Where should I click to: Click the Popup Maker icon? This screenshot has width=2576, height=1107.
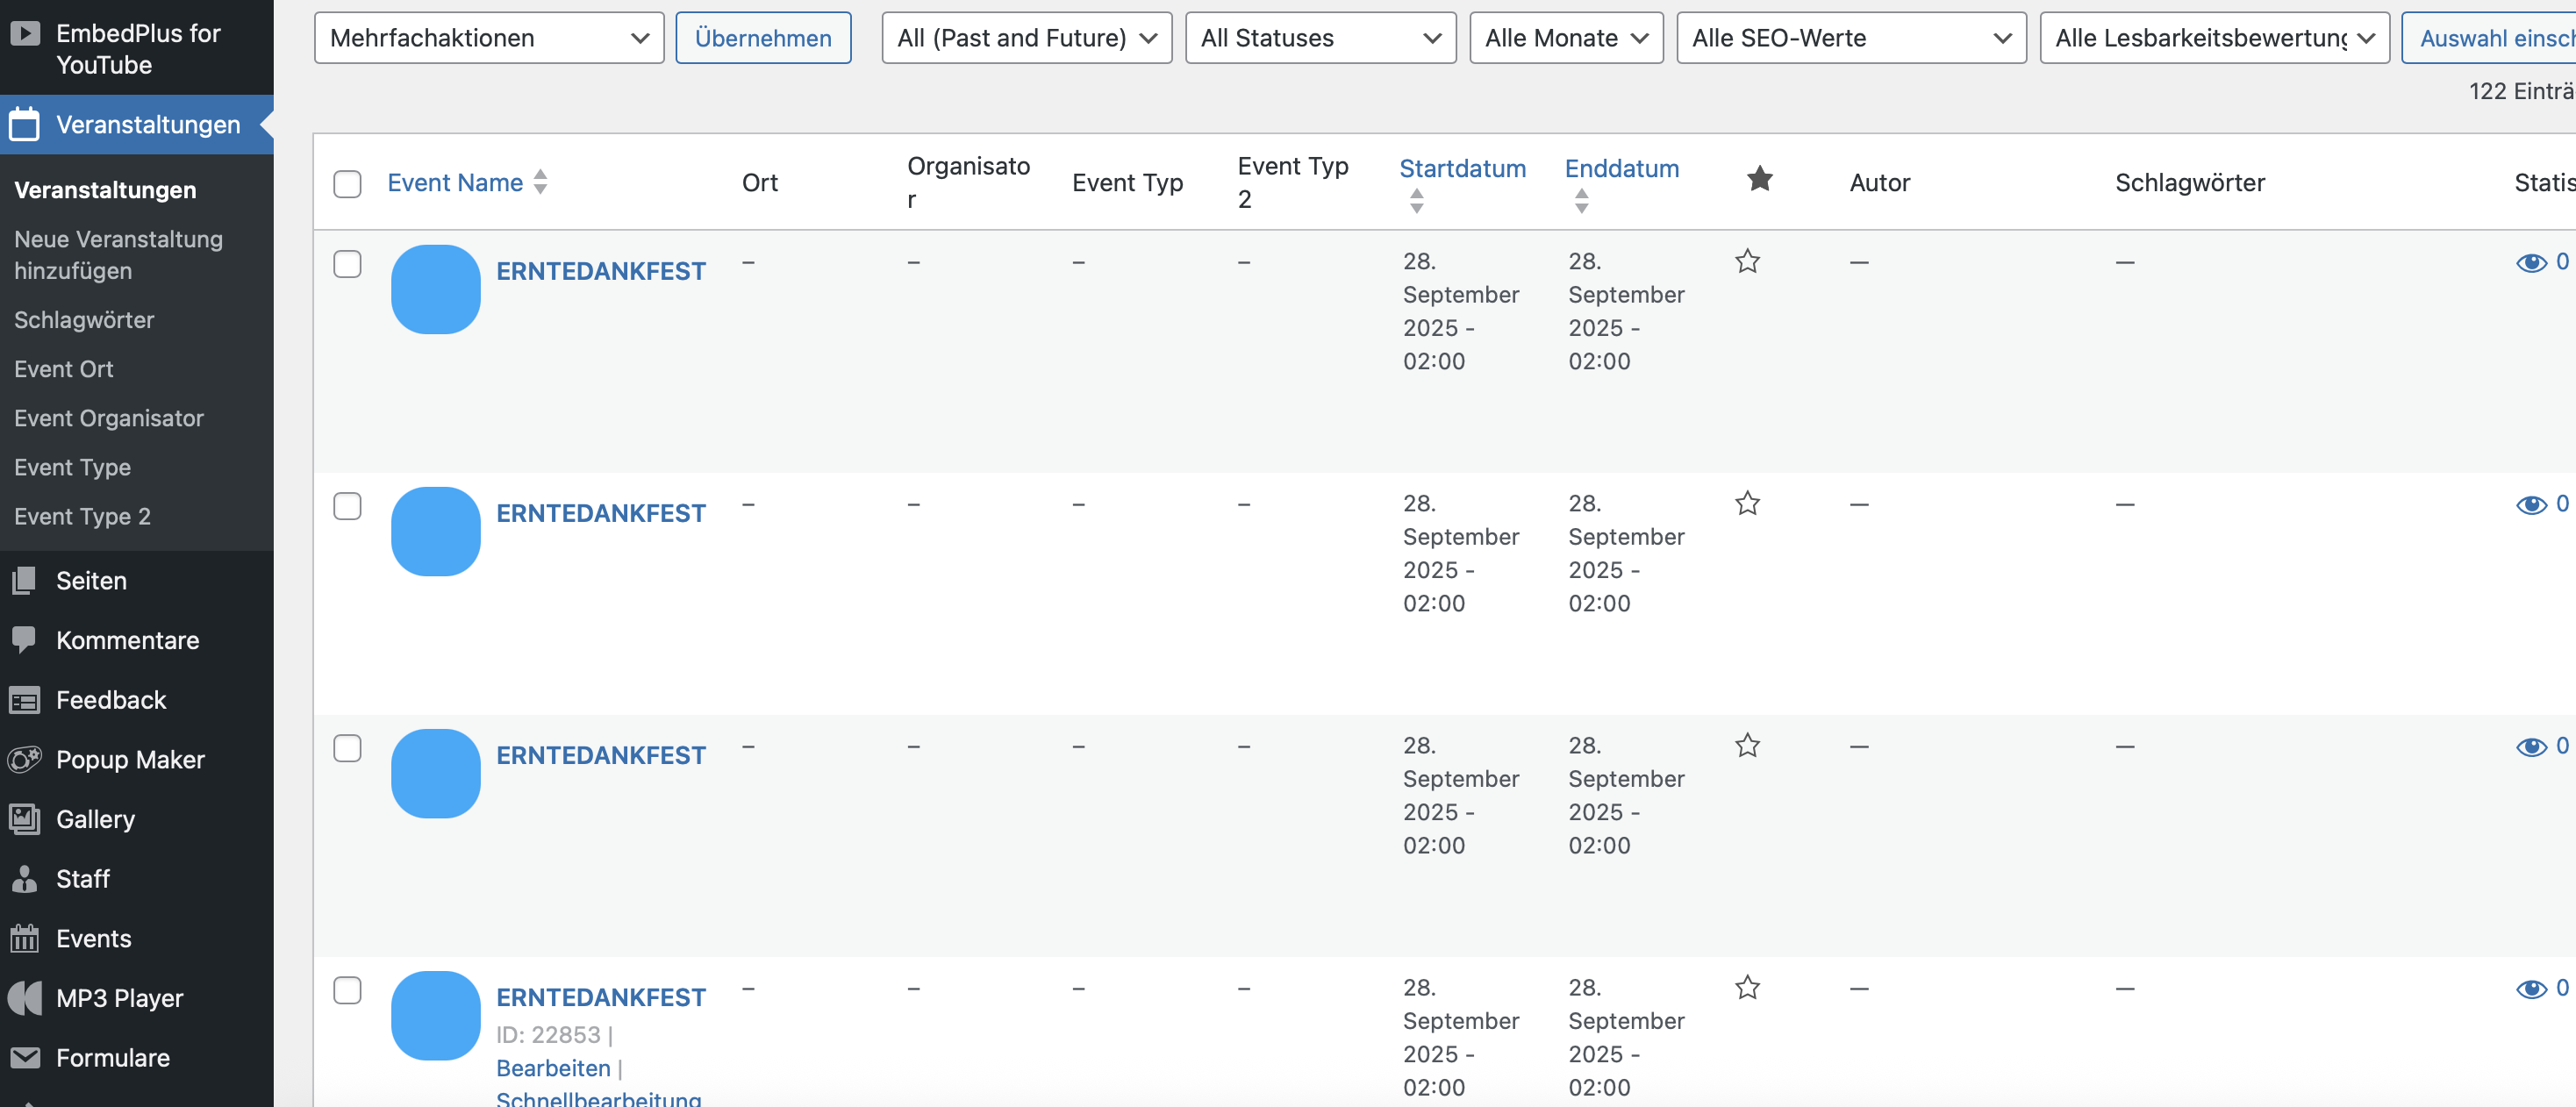pos(25,759)
